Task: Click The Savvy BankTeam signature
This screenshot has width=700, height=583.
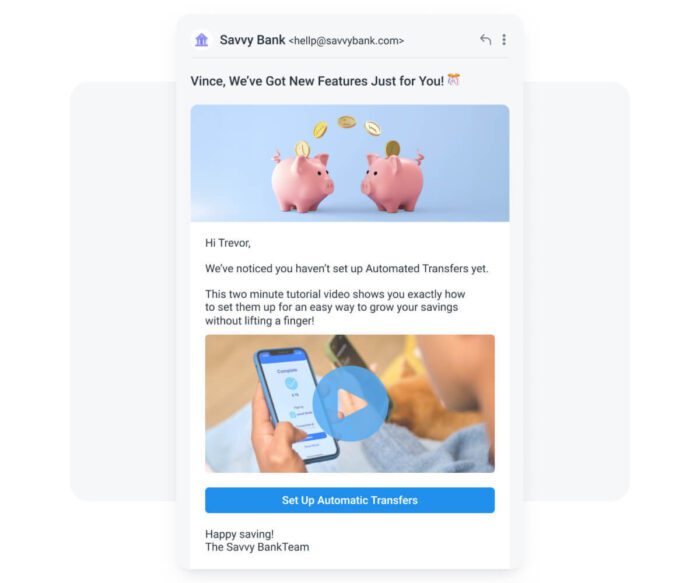Action: [257, 547]
